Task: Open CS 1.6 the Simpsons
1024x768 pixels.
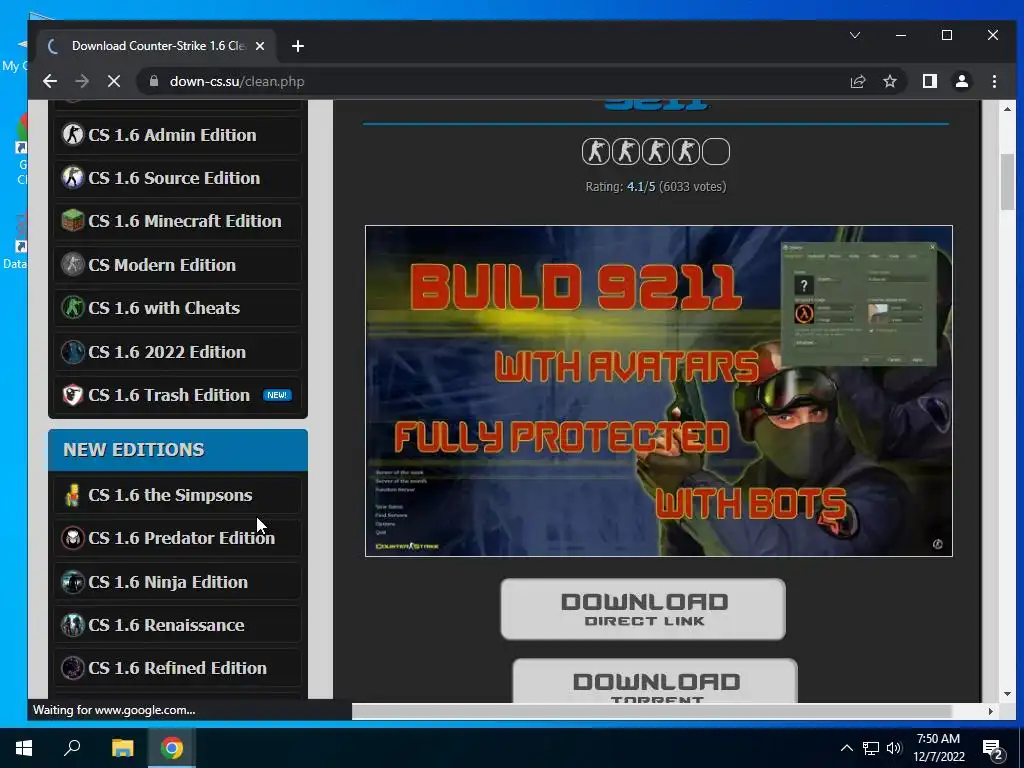Action: coord(177,495)
